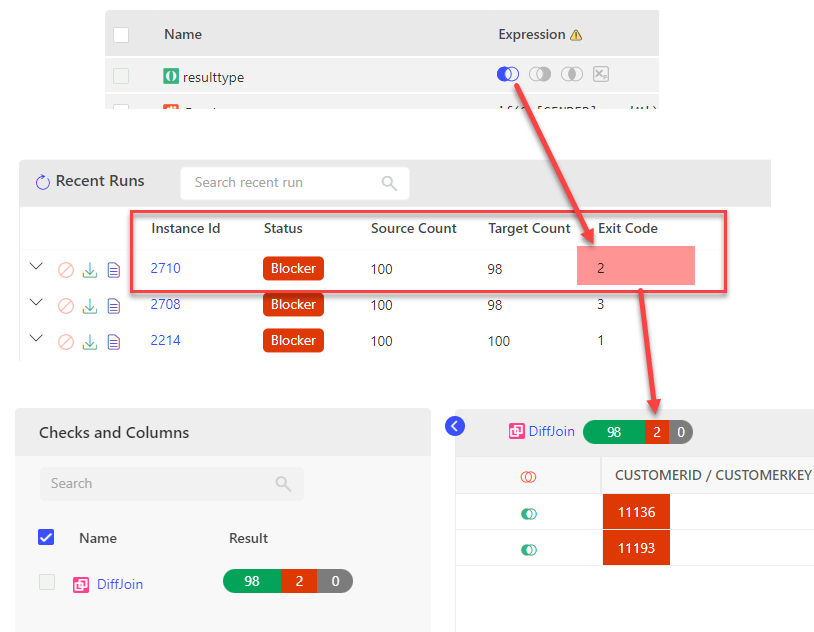814x632 pixels.
Task: Uncheck the Name header checkbox in Checks and Columns
Action: 46,538
